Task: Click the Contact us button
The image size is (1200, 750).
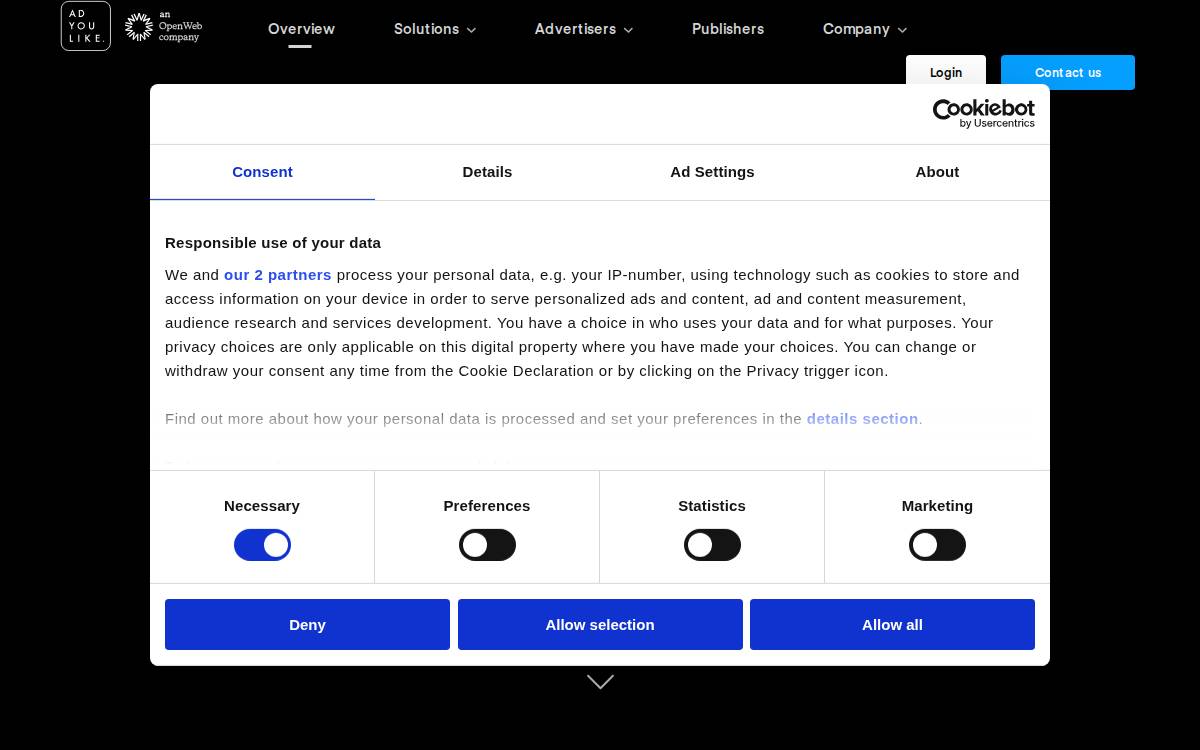Action: 1068,72
